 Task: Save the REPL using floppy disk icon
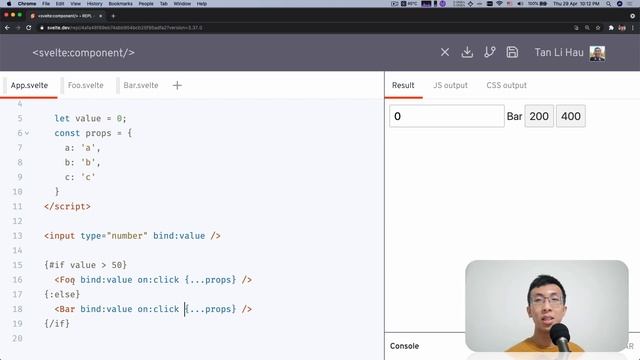(512, 52)
